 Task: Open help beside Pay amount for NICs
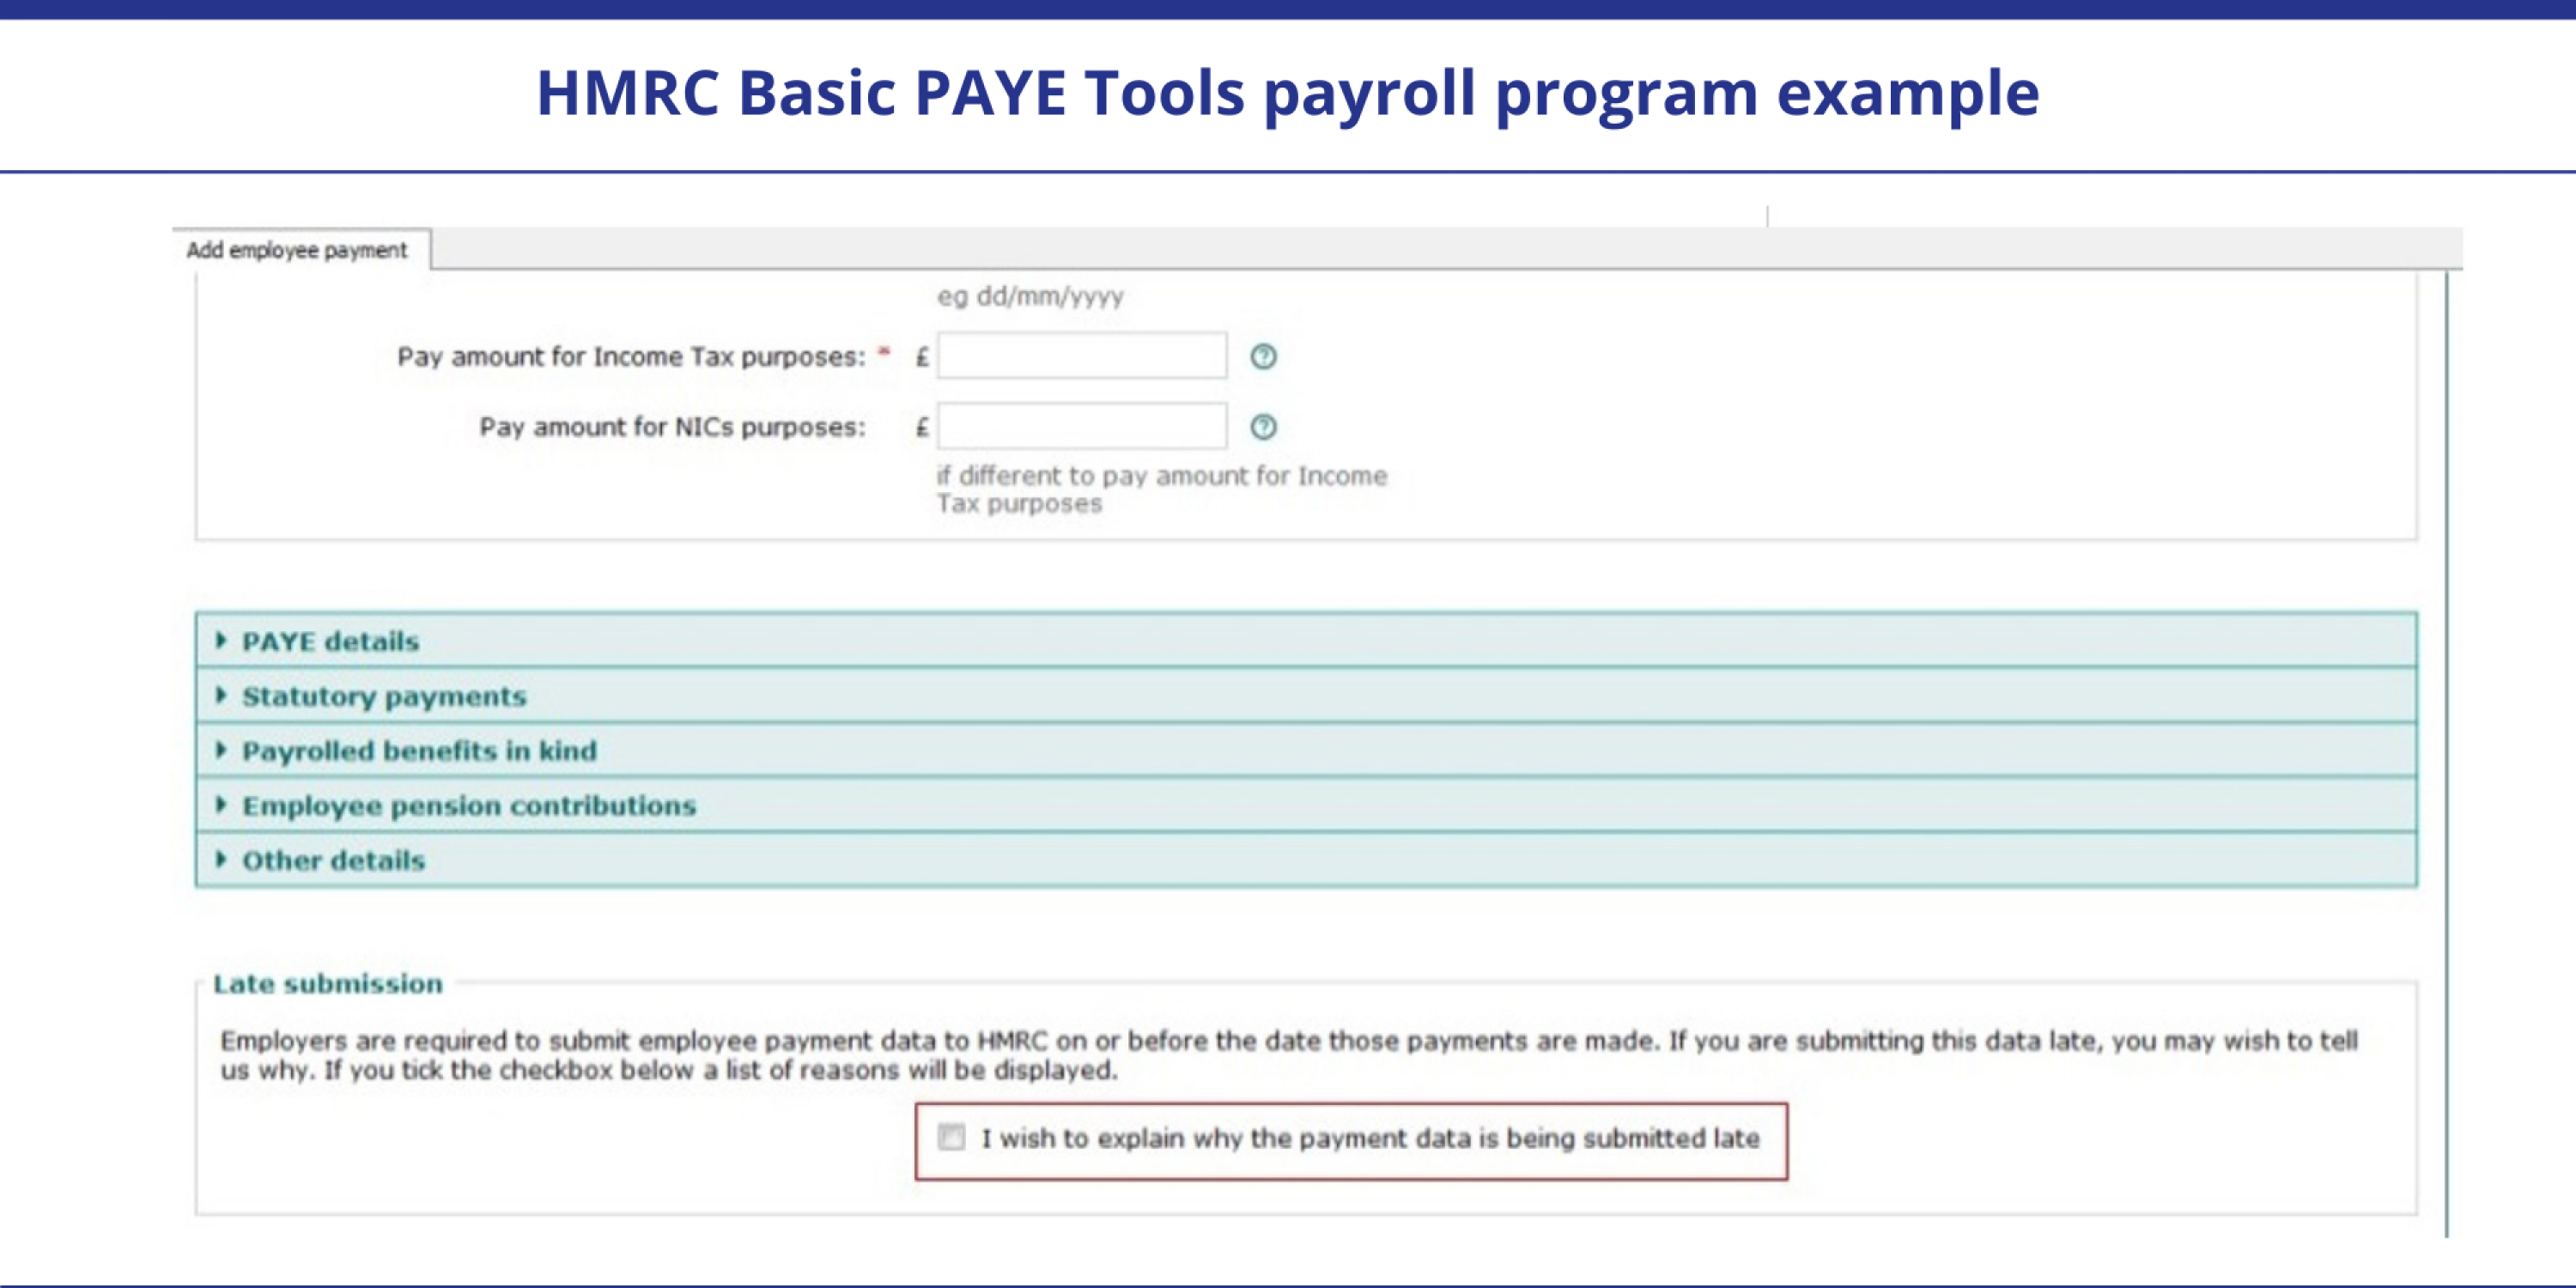(x=1264, y=427)
